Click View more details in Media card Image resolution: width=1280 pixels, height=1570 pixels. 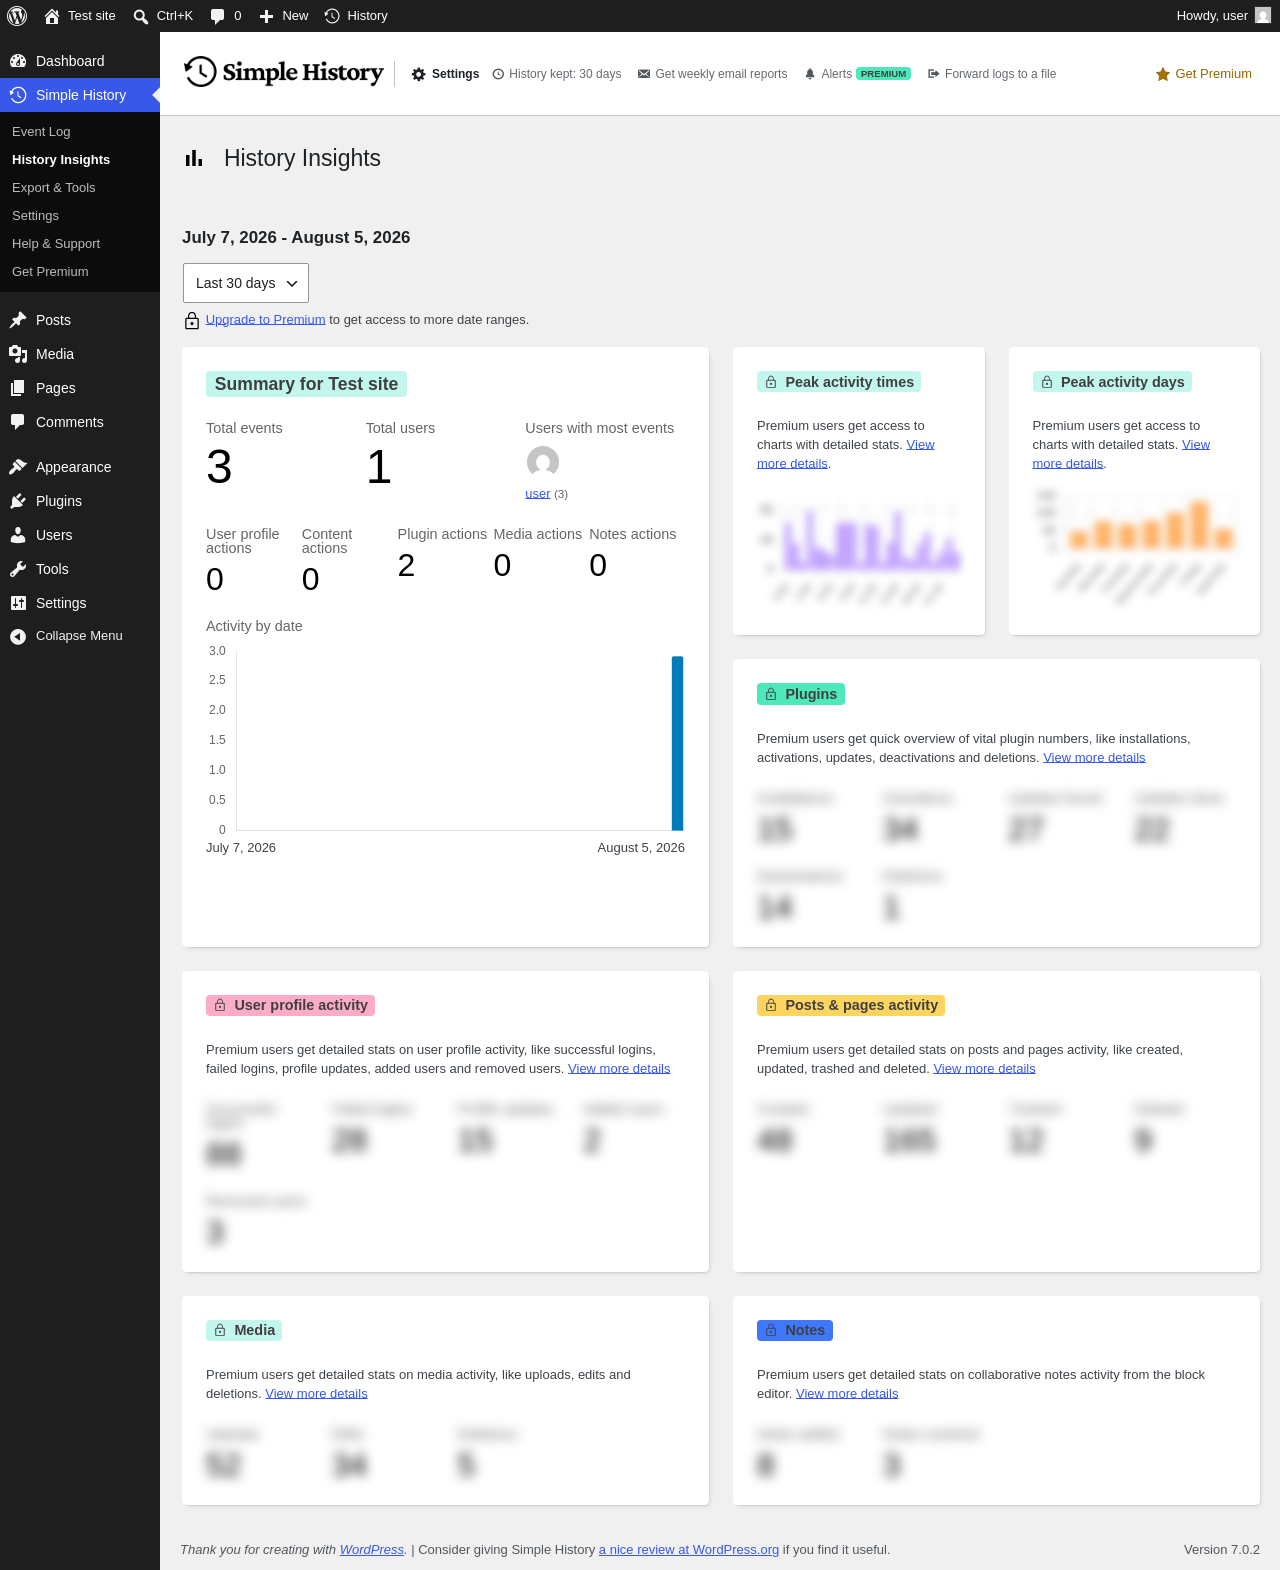(x=316, y=1394)
